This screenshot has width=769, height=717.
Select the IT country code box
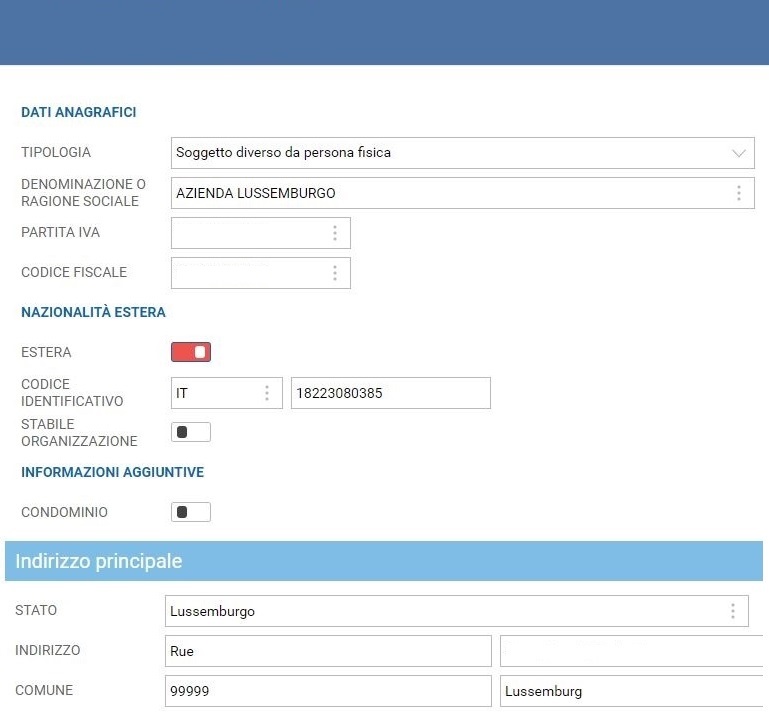[212, 393]
